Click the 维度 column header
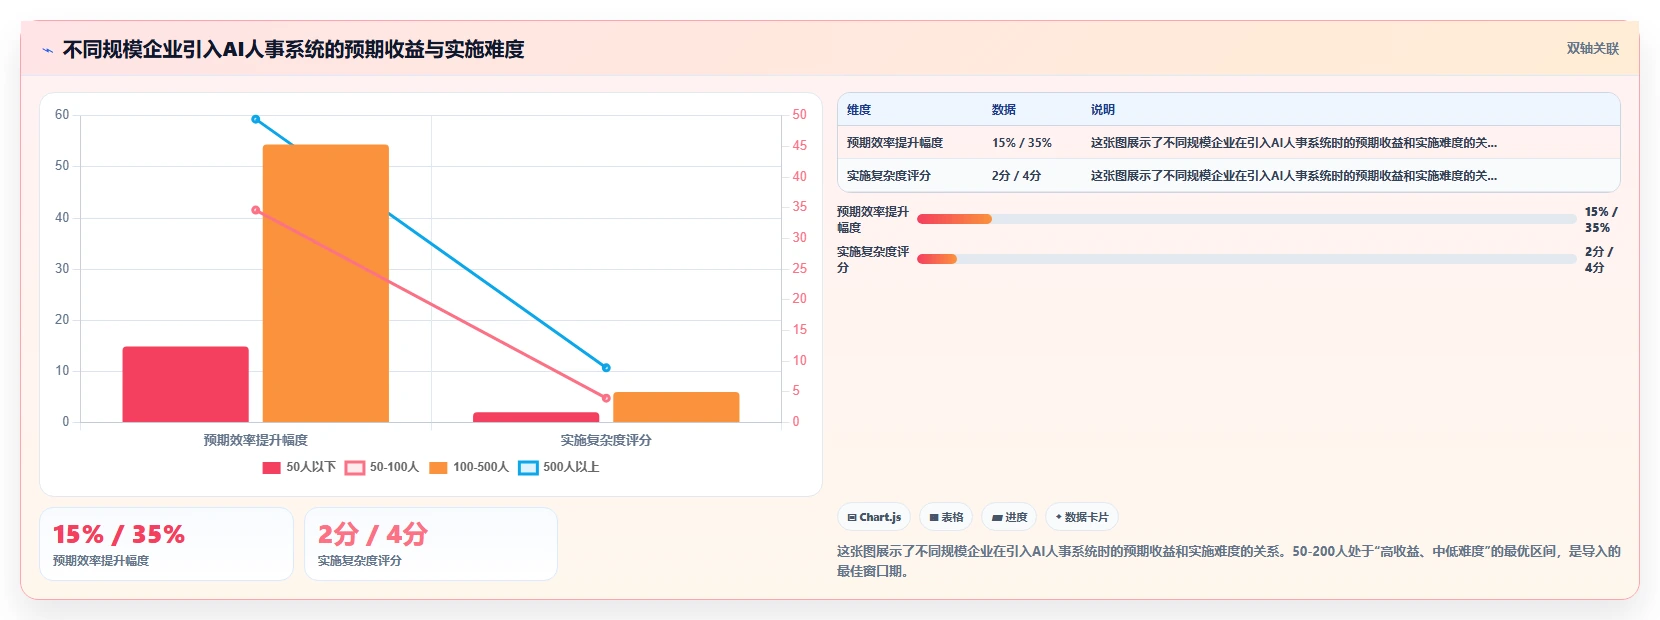Image resolution: width=1660 pixels, height=620 pixels. coord(859,110)
